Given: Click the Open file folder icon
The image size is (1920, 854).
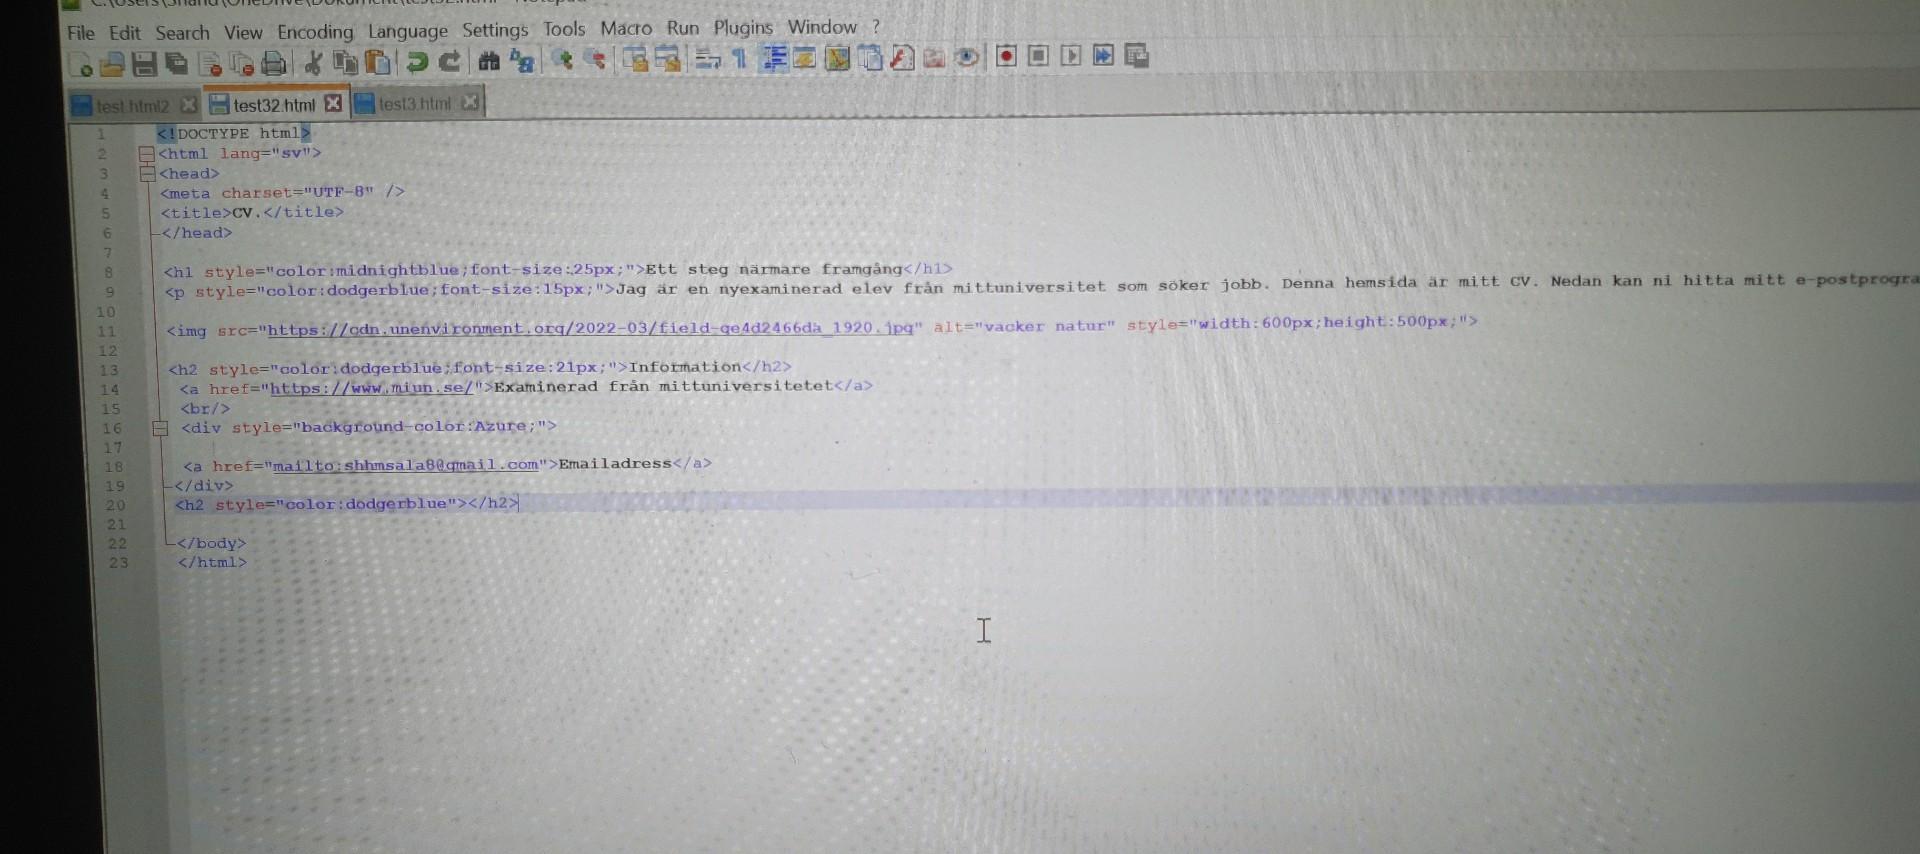Looking at the screenshot, I should pos(112,63).
